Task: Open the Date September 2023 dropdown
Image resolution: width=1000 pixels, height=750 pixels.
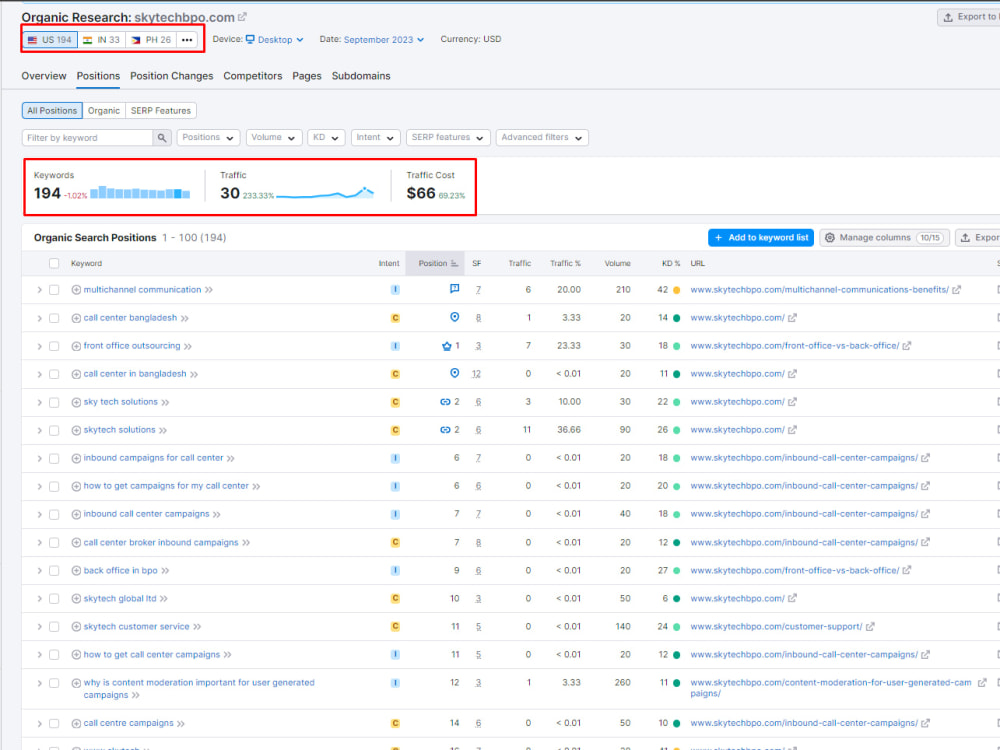Action: 384,40
